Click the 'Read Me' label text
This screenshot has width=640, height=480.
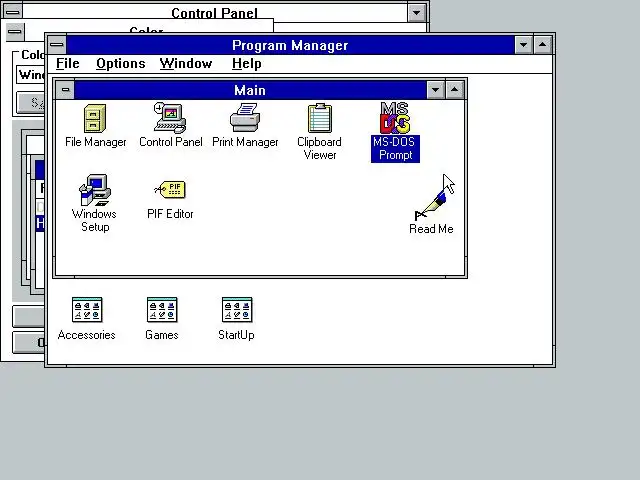(x=431, y=229)
